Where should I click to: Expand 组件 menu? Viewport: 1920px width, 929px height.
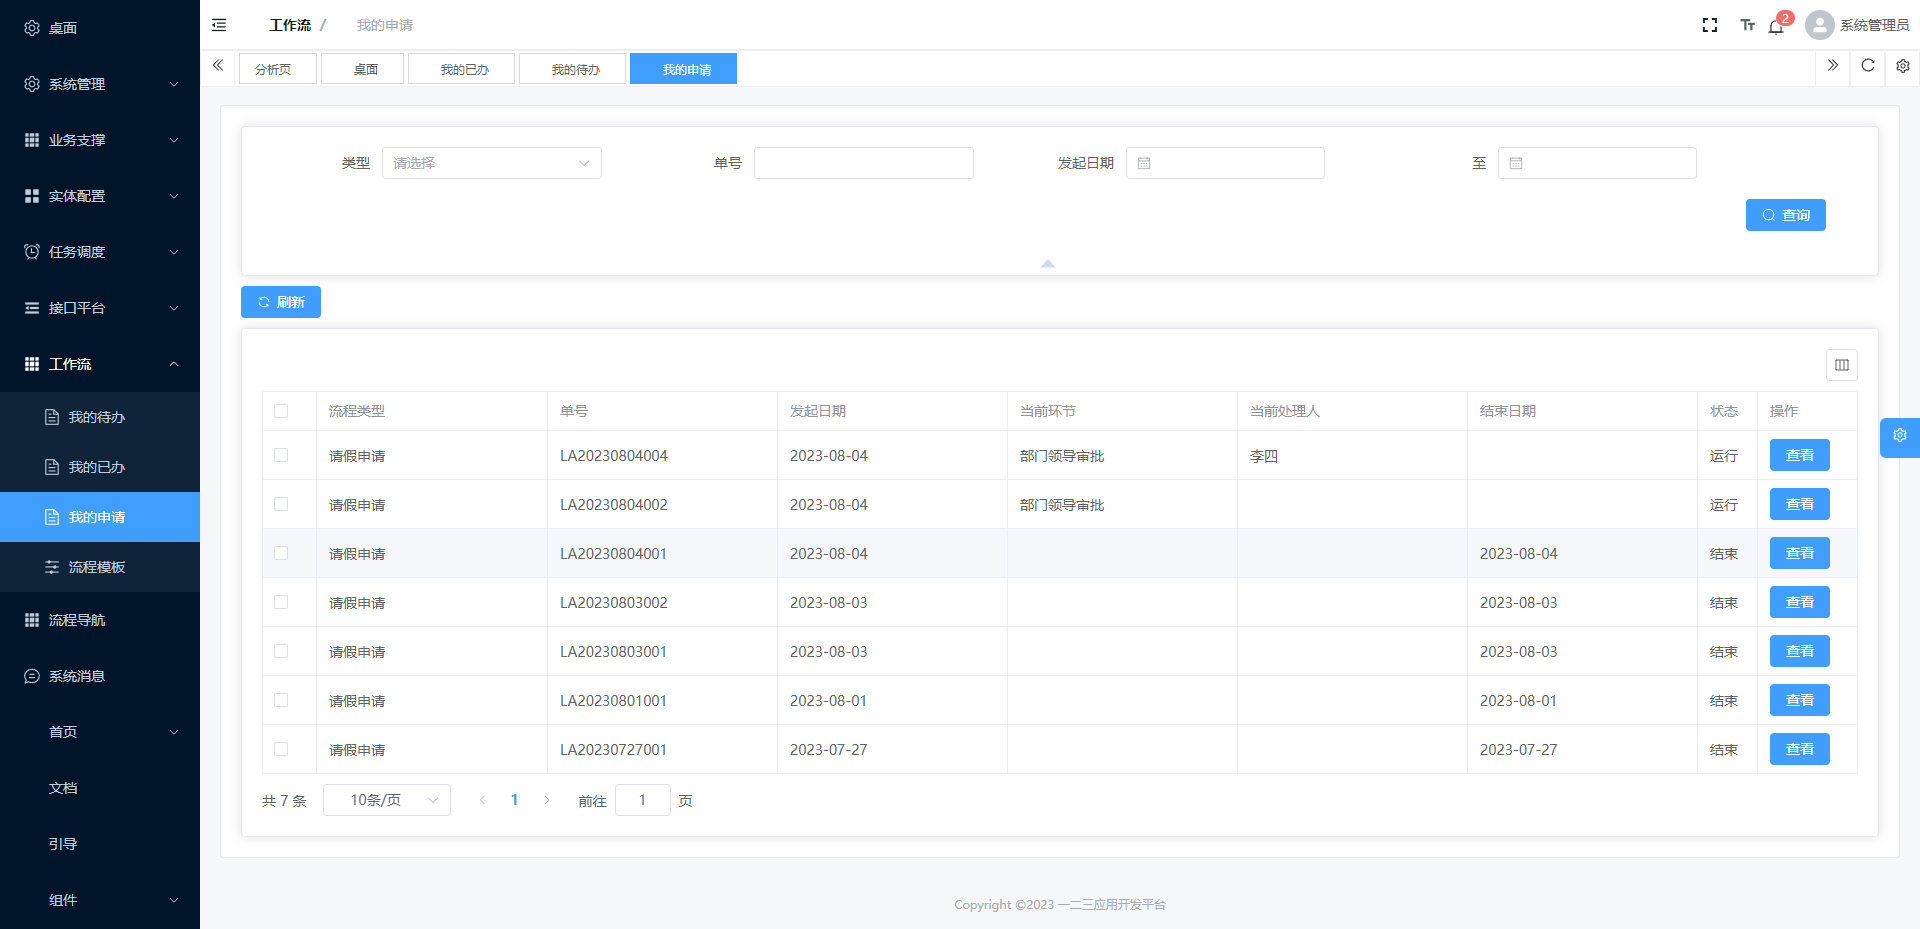(100, 900)
